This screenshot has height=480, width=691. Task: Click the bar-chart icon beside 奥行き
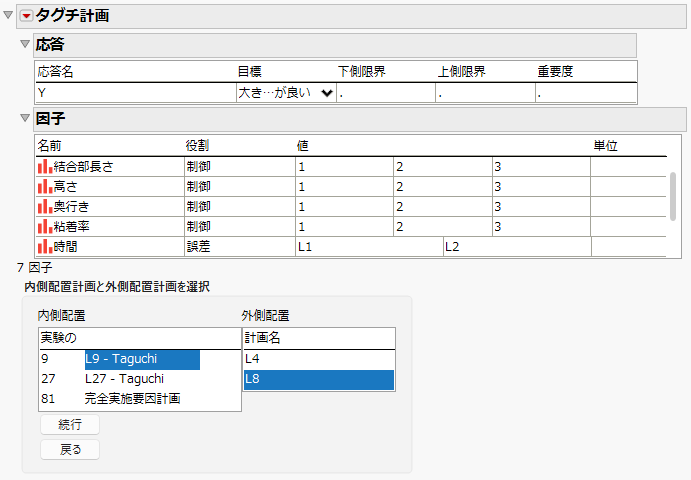[x=45, y=206]
